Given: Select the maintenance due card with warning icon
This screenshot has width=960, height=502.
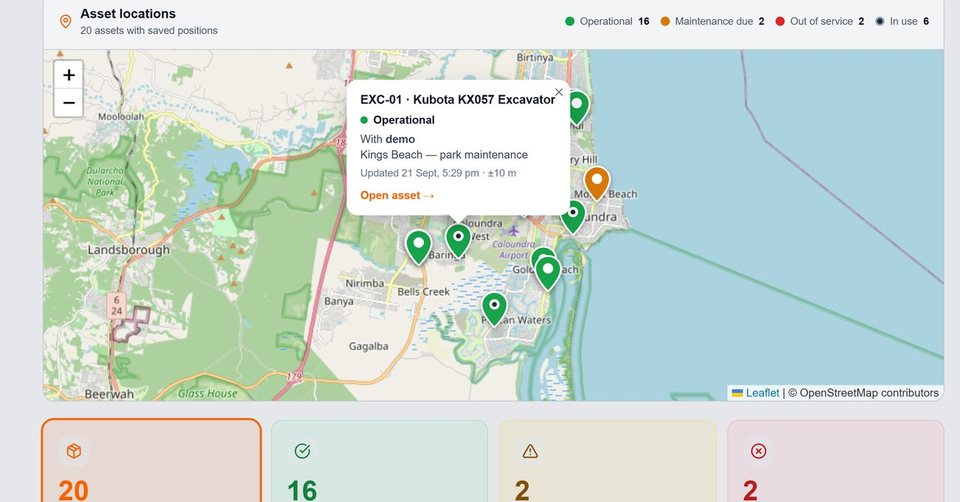Looking at the screenshot, I should coord(608,461).
